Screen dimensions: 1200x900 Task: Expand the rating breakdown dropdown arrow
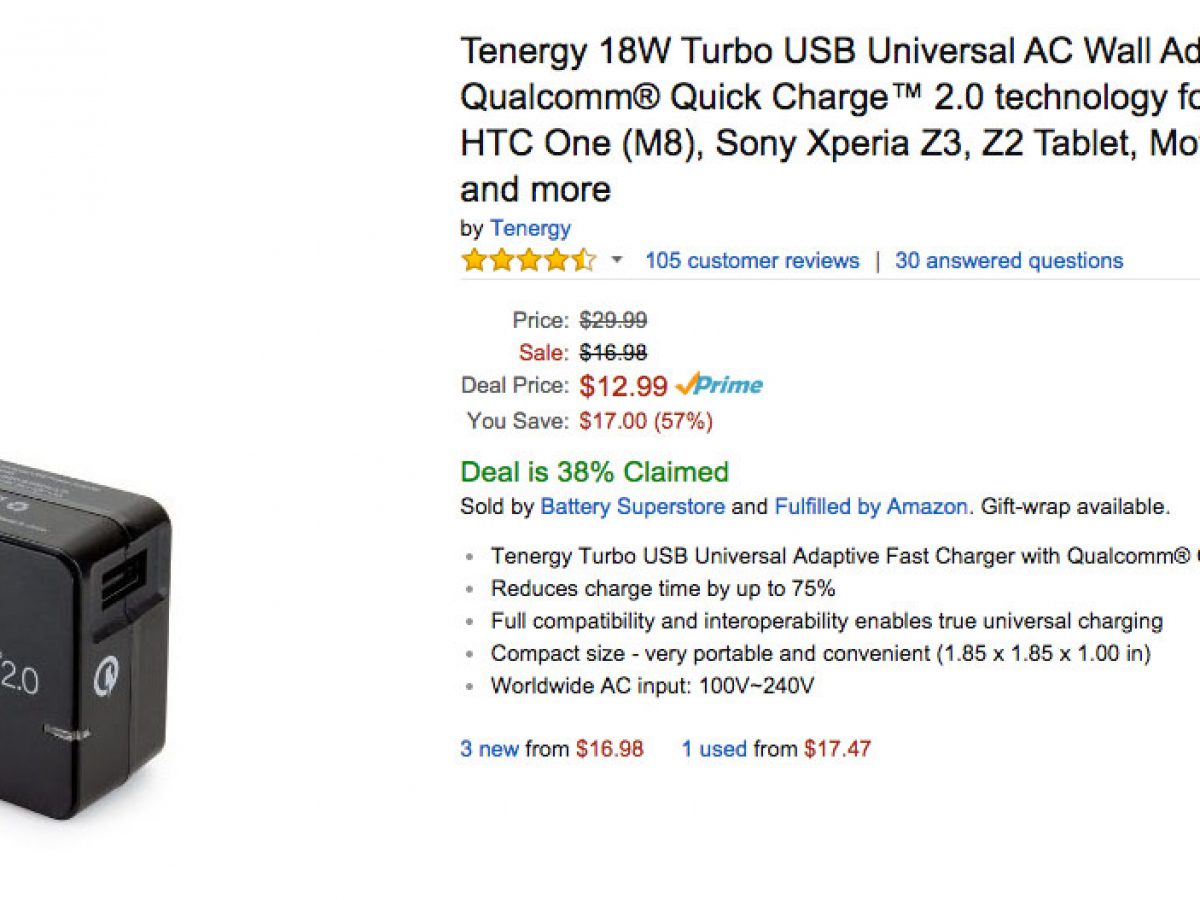click(x=617, y=261)
